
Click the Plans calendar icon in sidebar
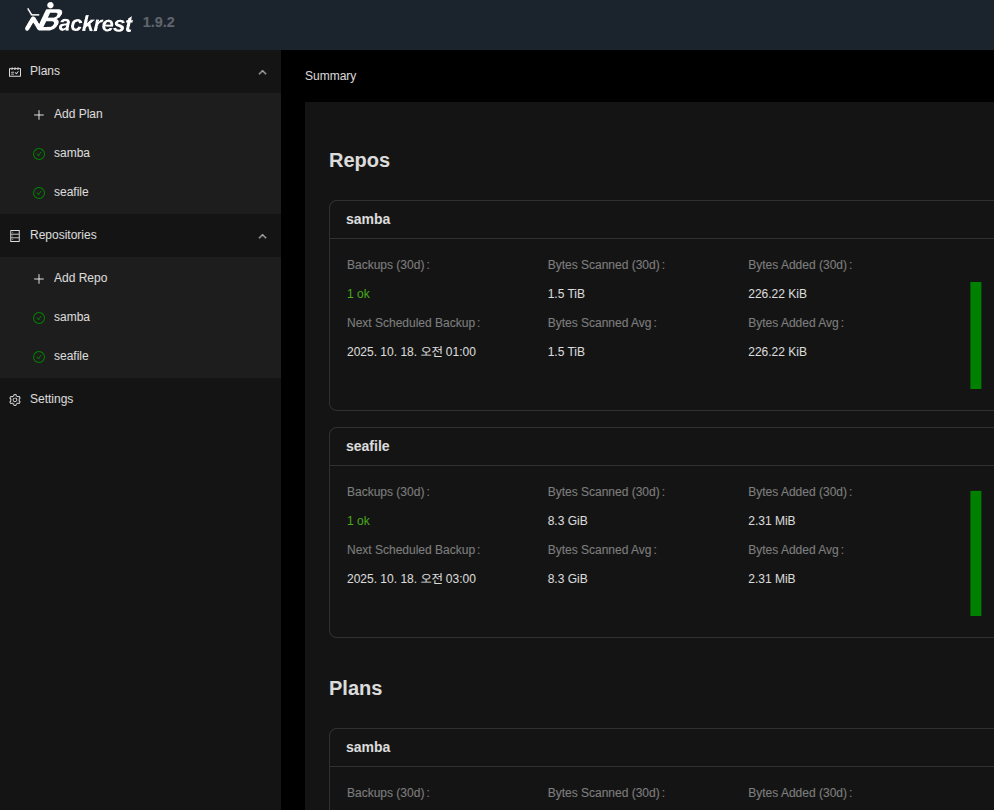(x=15, y=72)
